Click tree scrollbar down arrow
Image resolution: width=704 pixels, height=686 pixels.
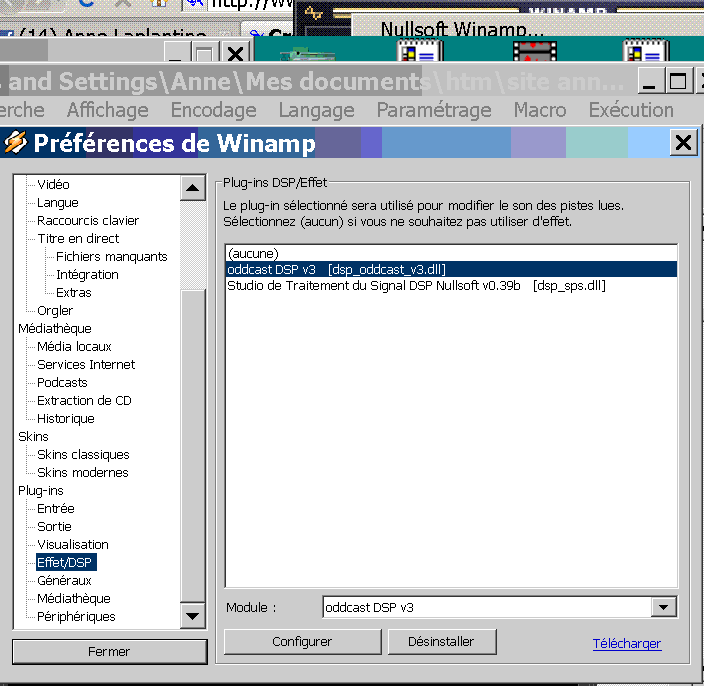coord(193,616)
